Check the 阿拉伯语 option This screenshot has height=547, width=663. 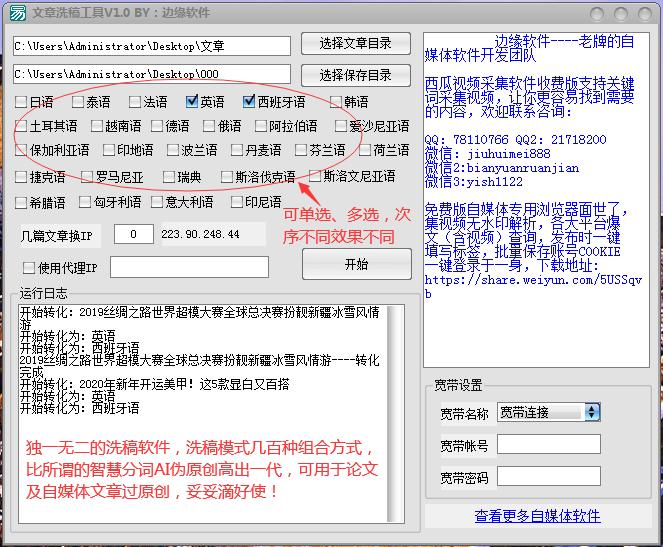261,126
